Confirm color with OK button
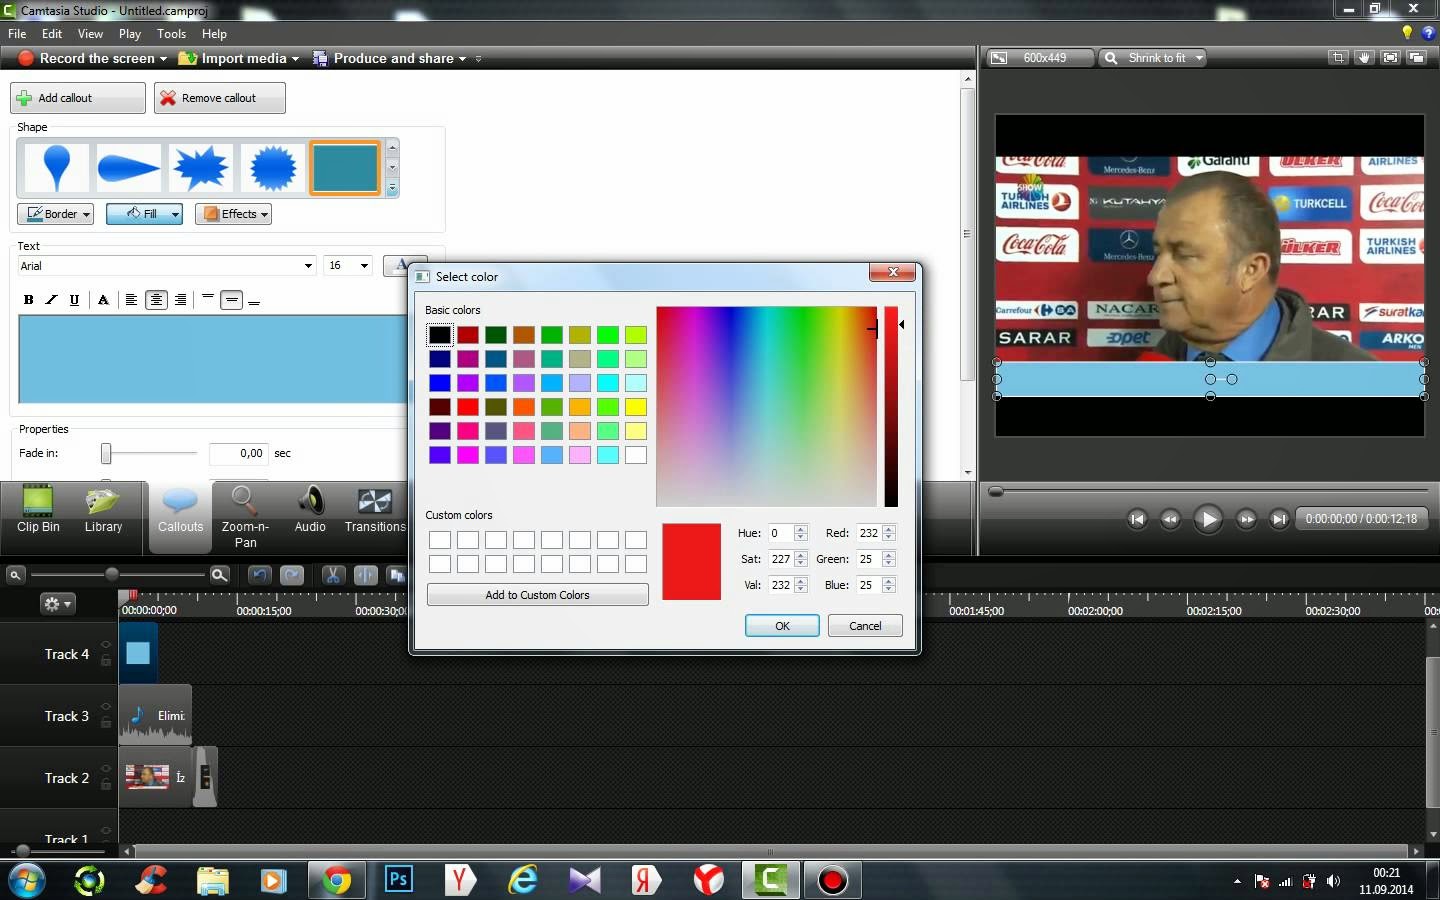 [x=782, y=626]
